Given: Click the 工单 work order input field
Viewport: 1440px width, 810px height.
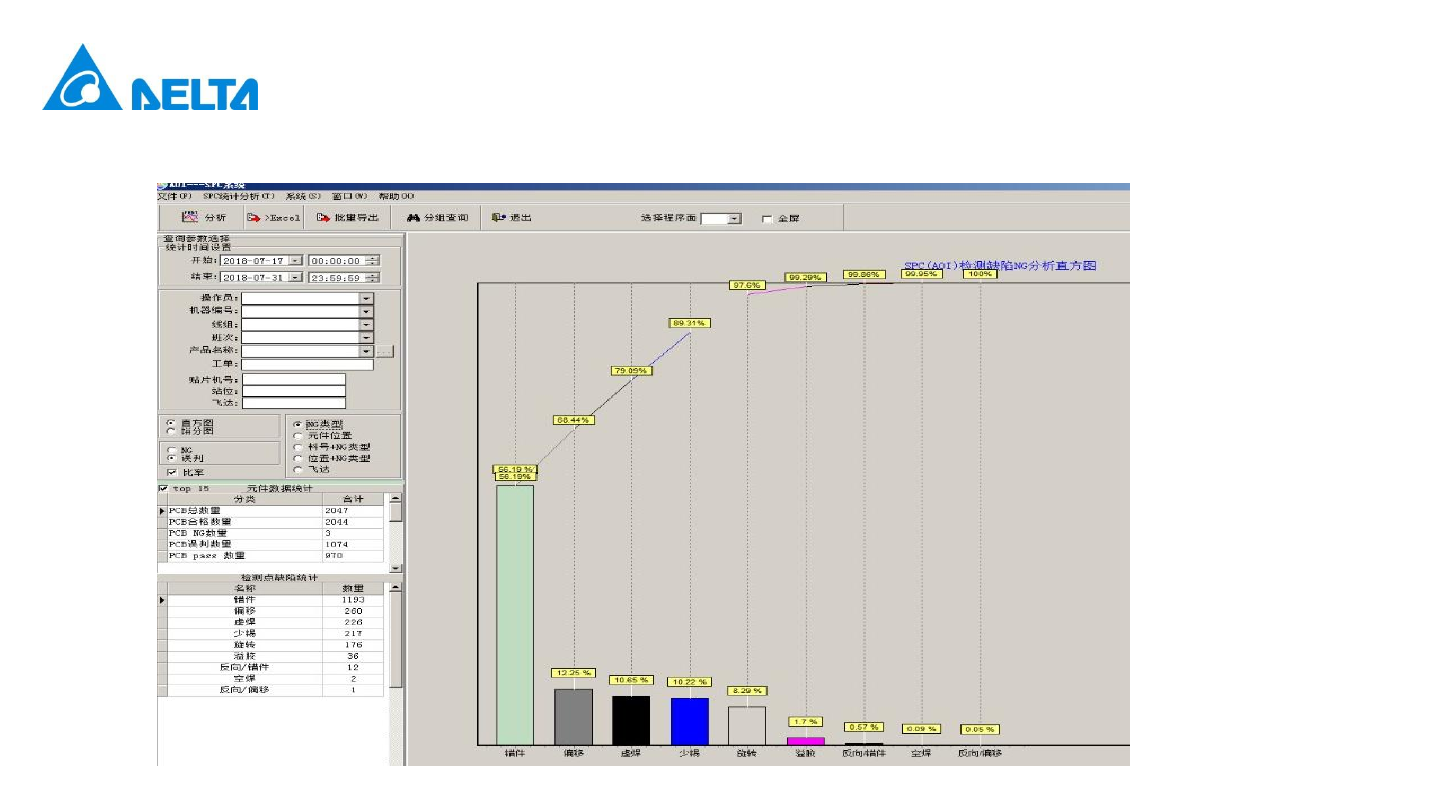Looking at the screenshot, I should coord(307,364).
